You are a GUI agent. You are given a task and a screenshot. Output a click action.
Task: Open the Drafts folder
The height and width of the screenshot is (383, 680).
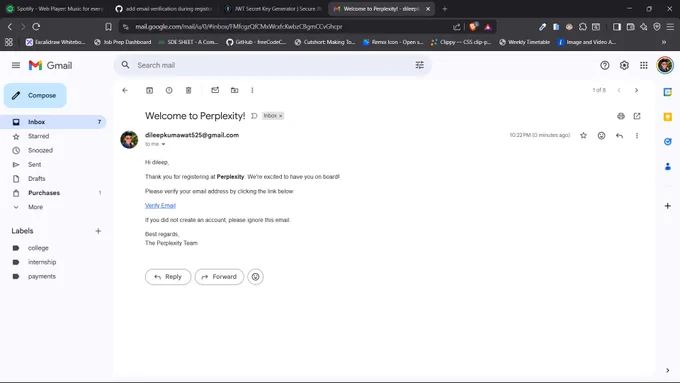(x=53, y=179)
